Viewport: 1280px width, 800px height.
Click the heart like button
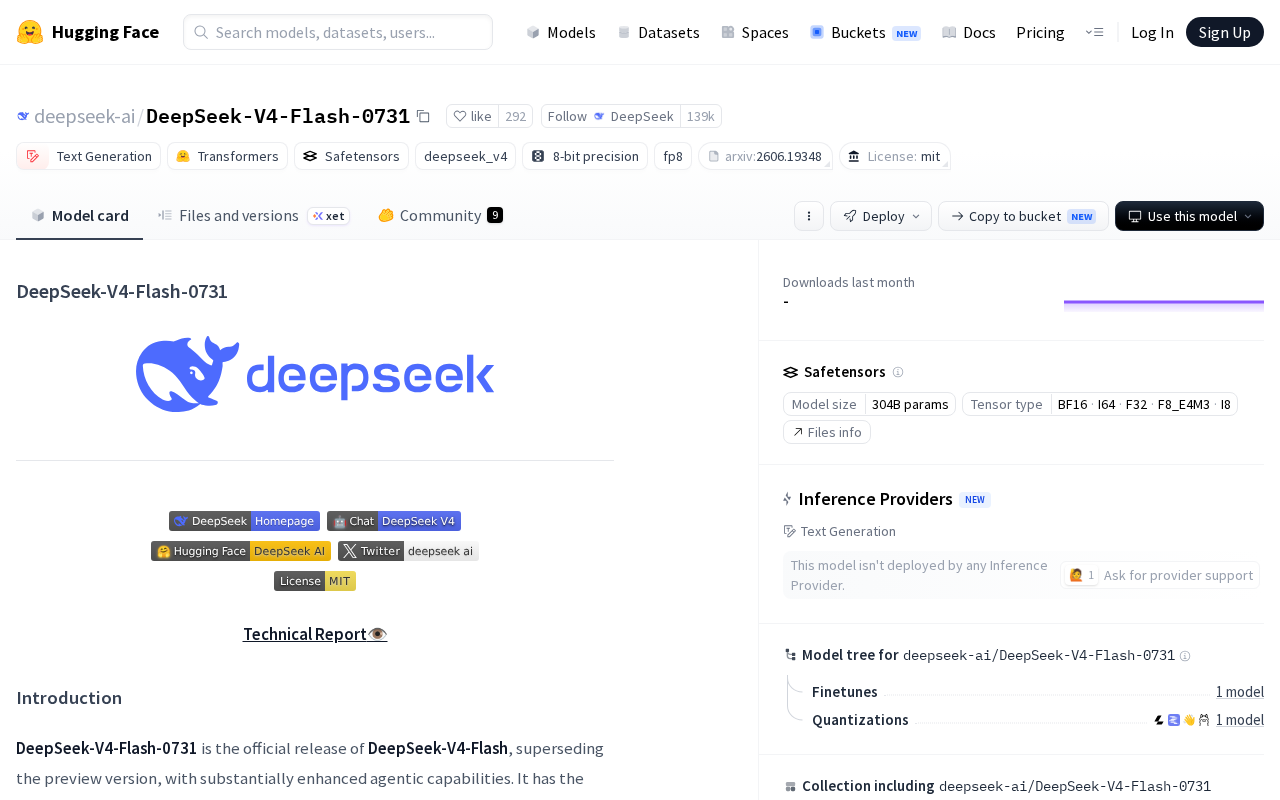tap(472, 116)
